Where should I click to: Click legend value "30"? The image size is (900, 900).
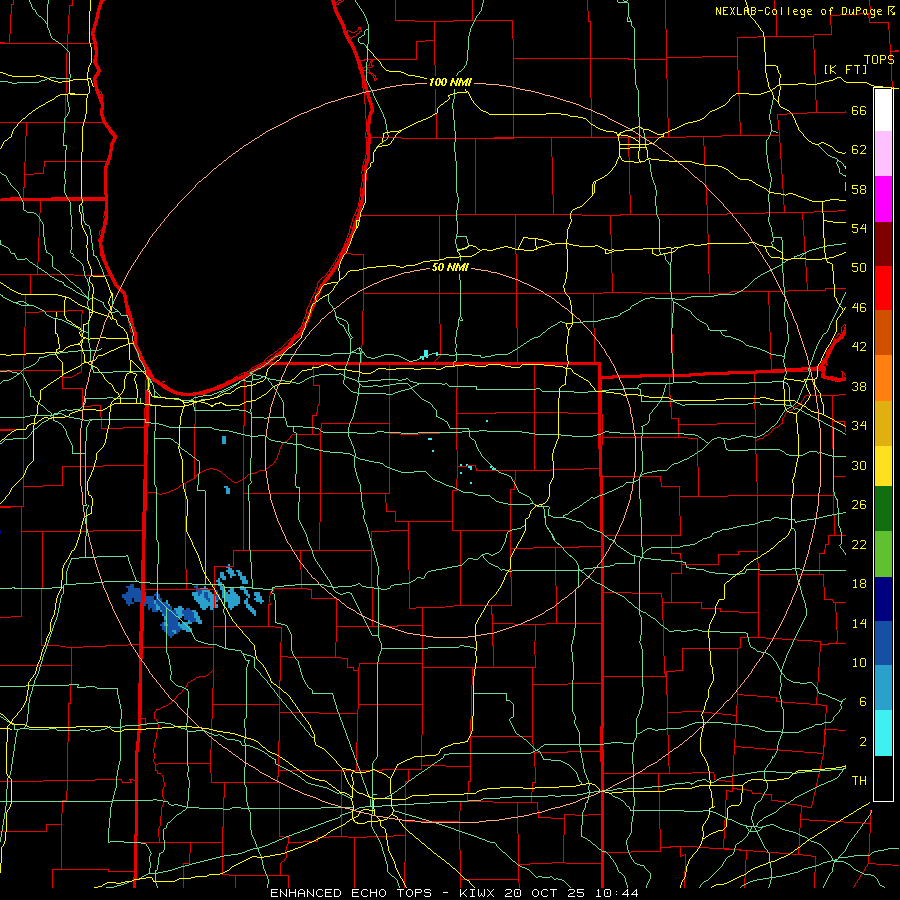pos(859,465)
